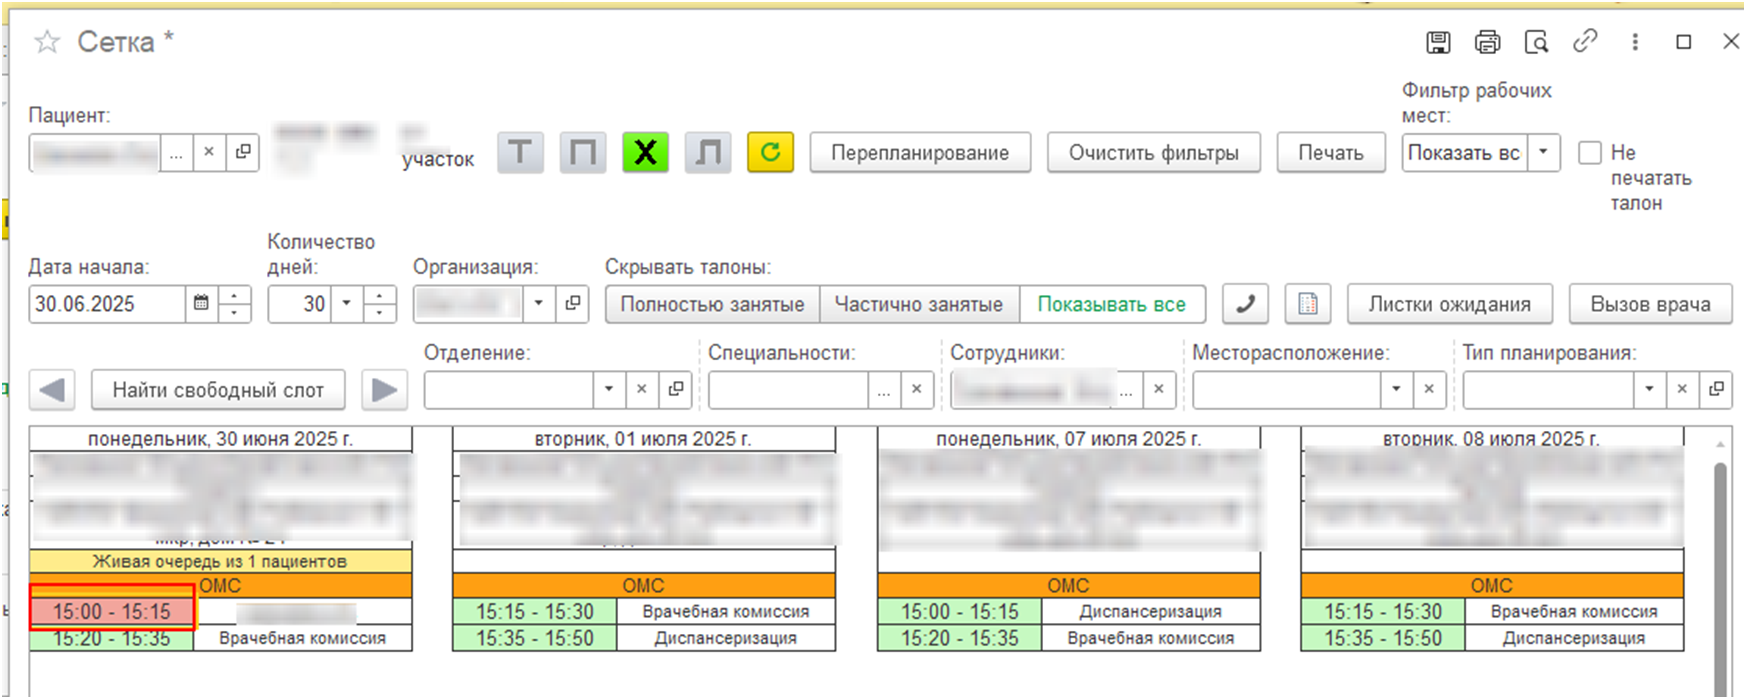Enable the 'Не печатать талон' checkbox
The width and height of the screenshot is (1746, 699).
click(x=1589, y=153)
